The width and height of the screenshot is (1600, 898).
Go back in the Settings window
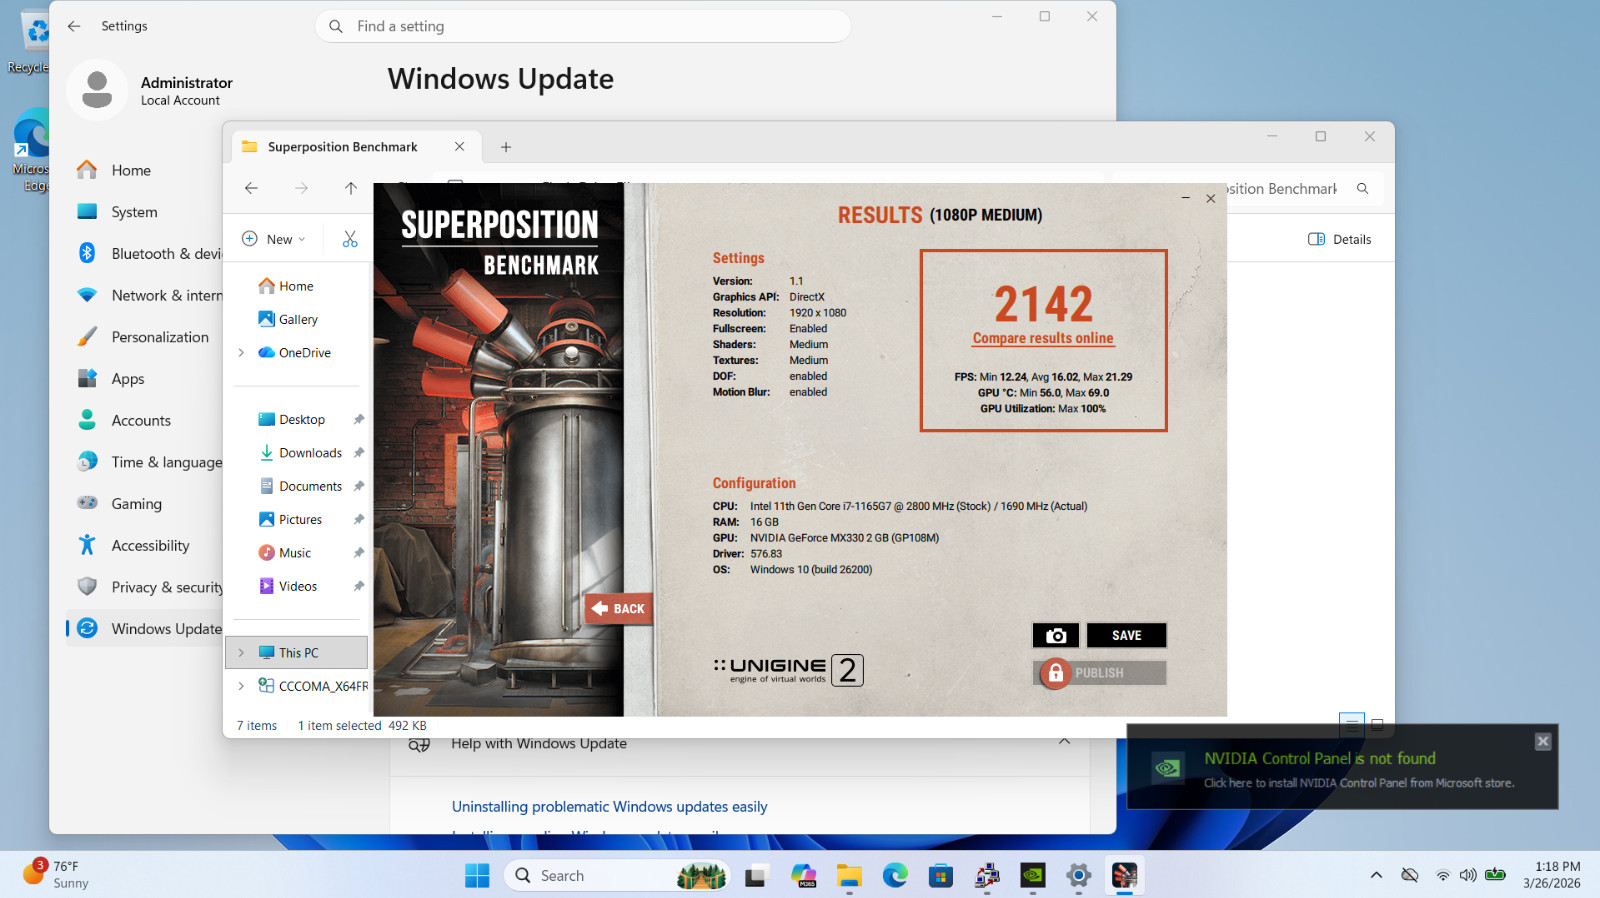(74, 26)
